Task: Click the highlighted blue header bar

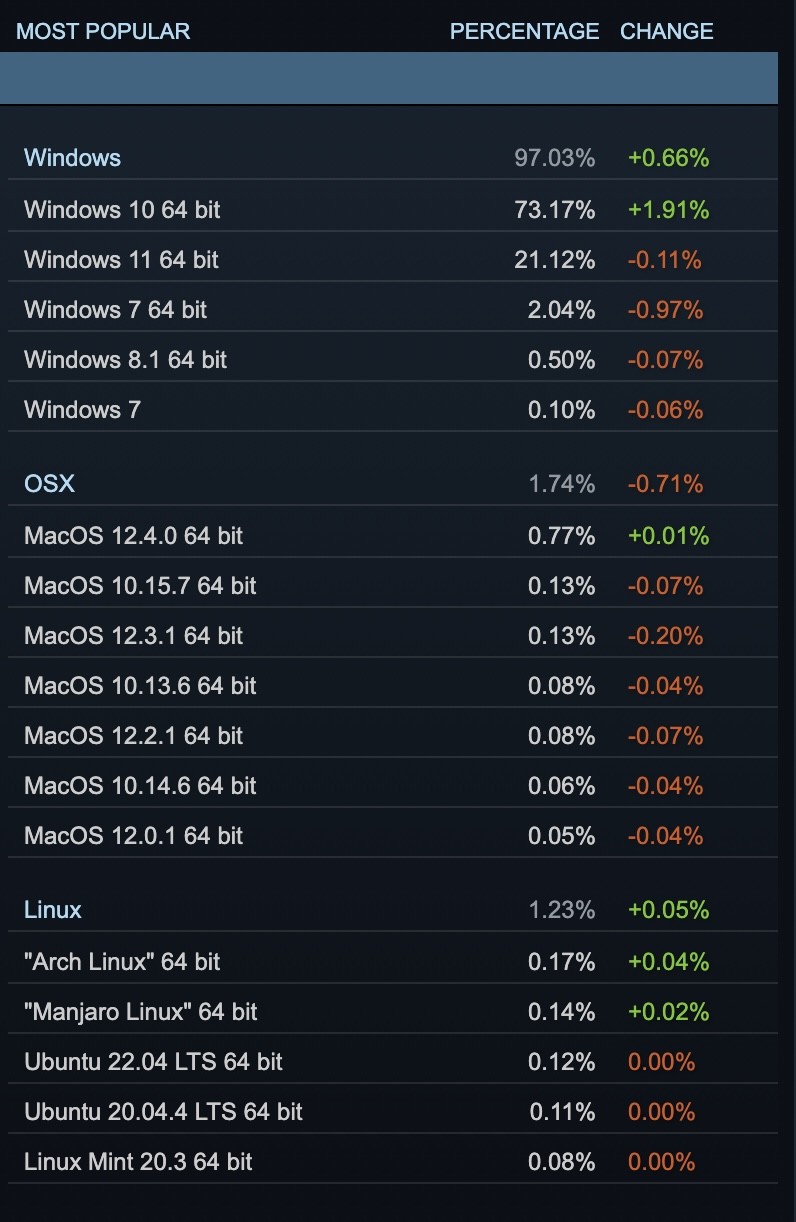Action: [389, 78]
